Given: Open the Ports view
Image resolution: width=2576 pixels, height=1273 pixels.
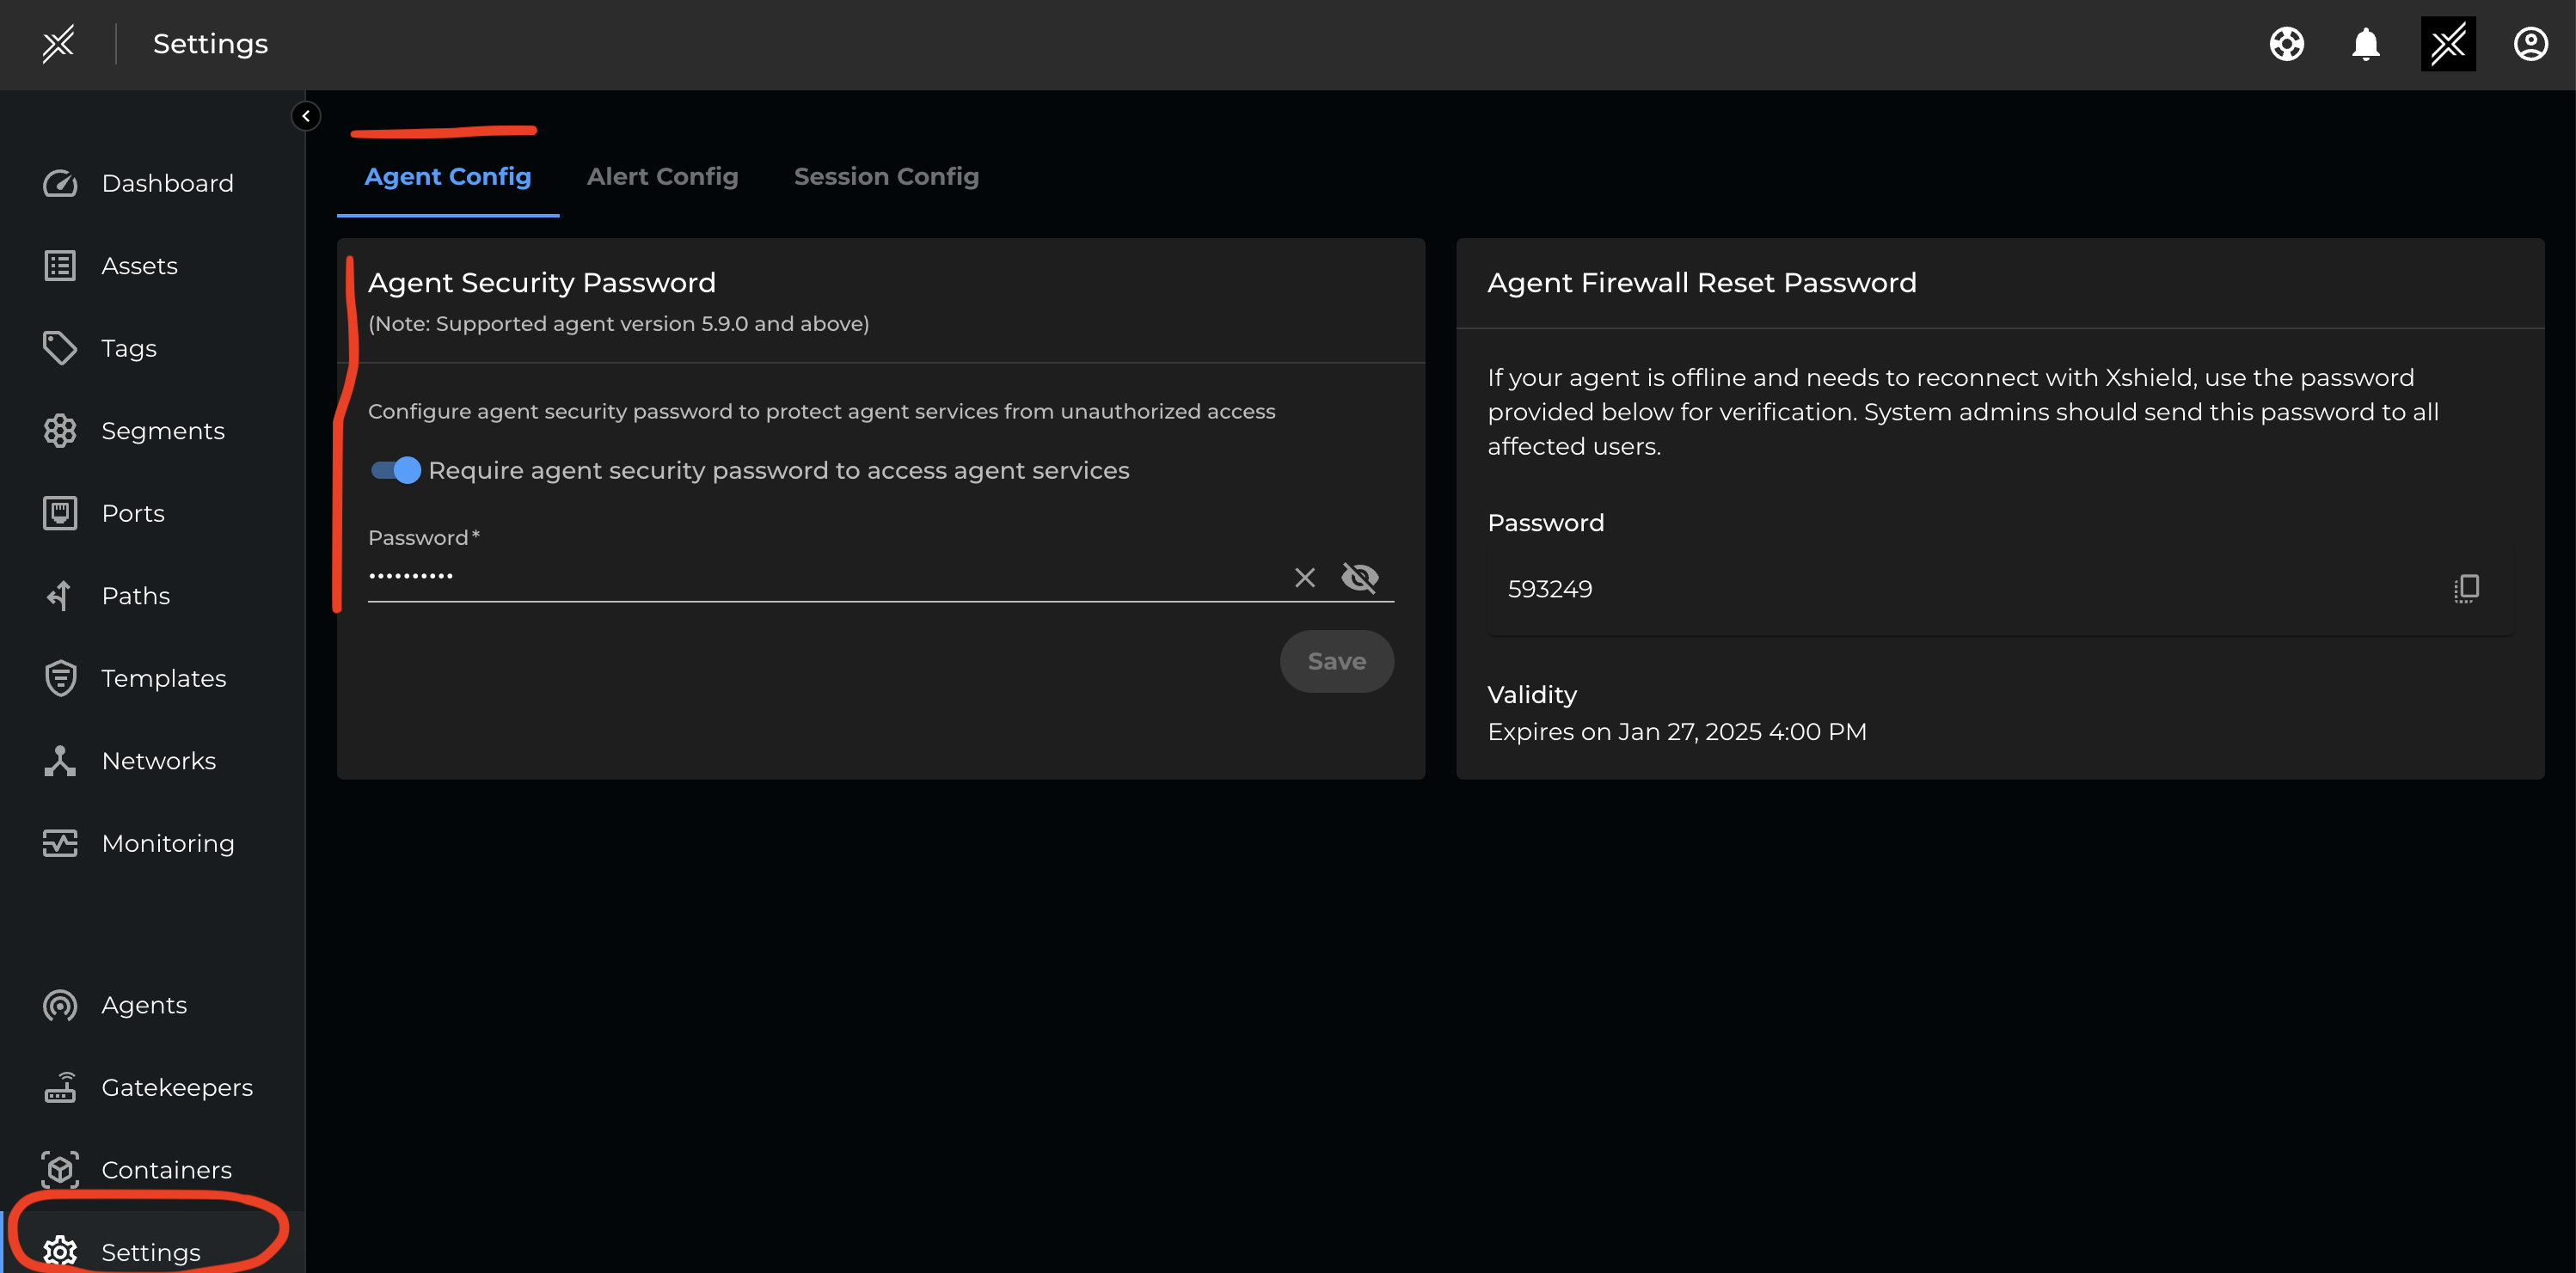Looking at the screenshot, I should click(132, 513).
